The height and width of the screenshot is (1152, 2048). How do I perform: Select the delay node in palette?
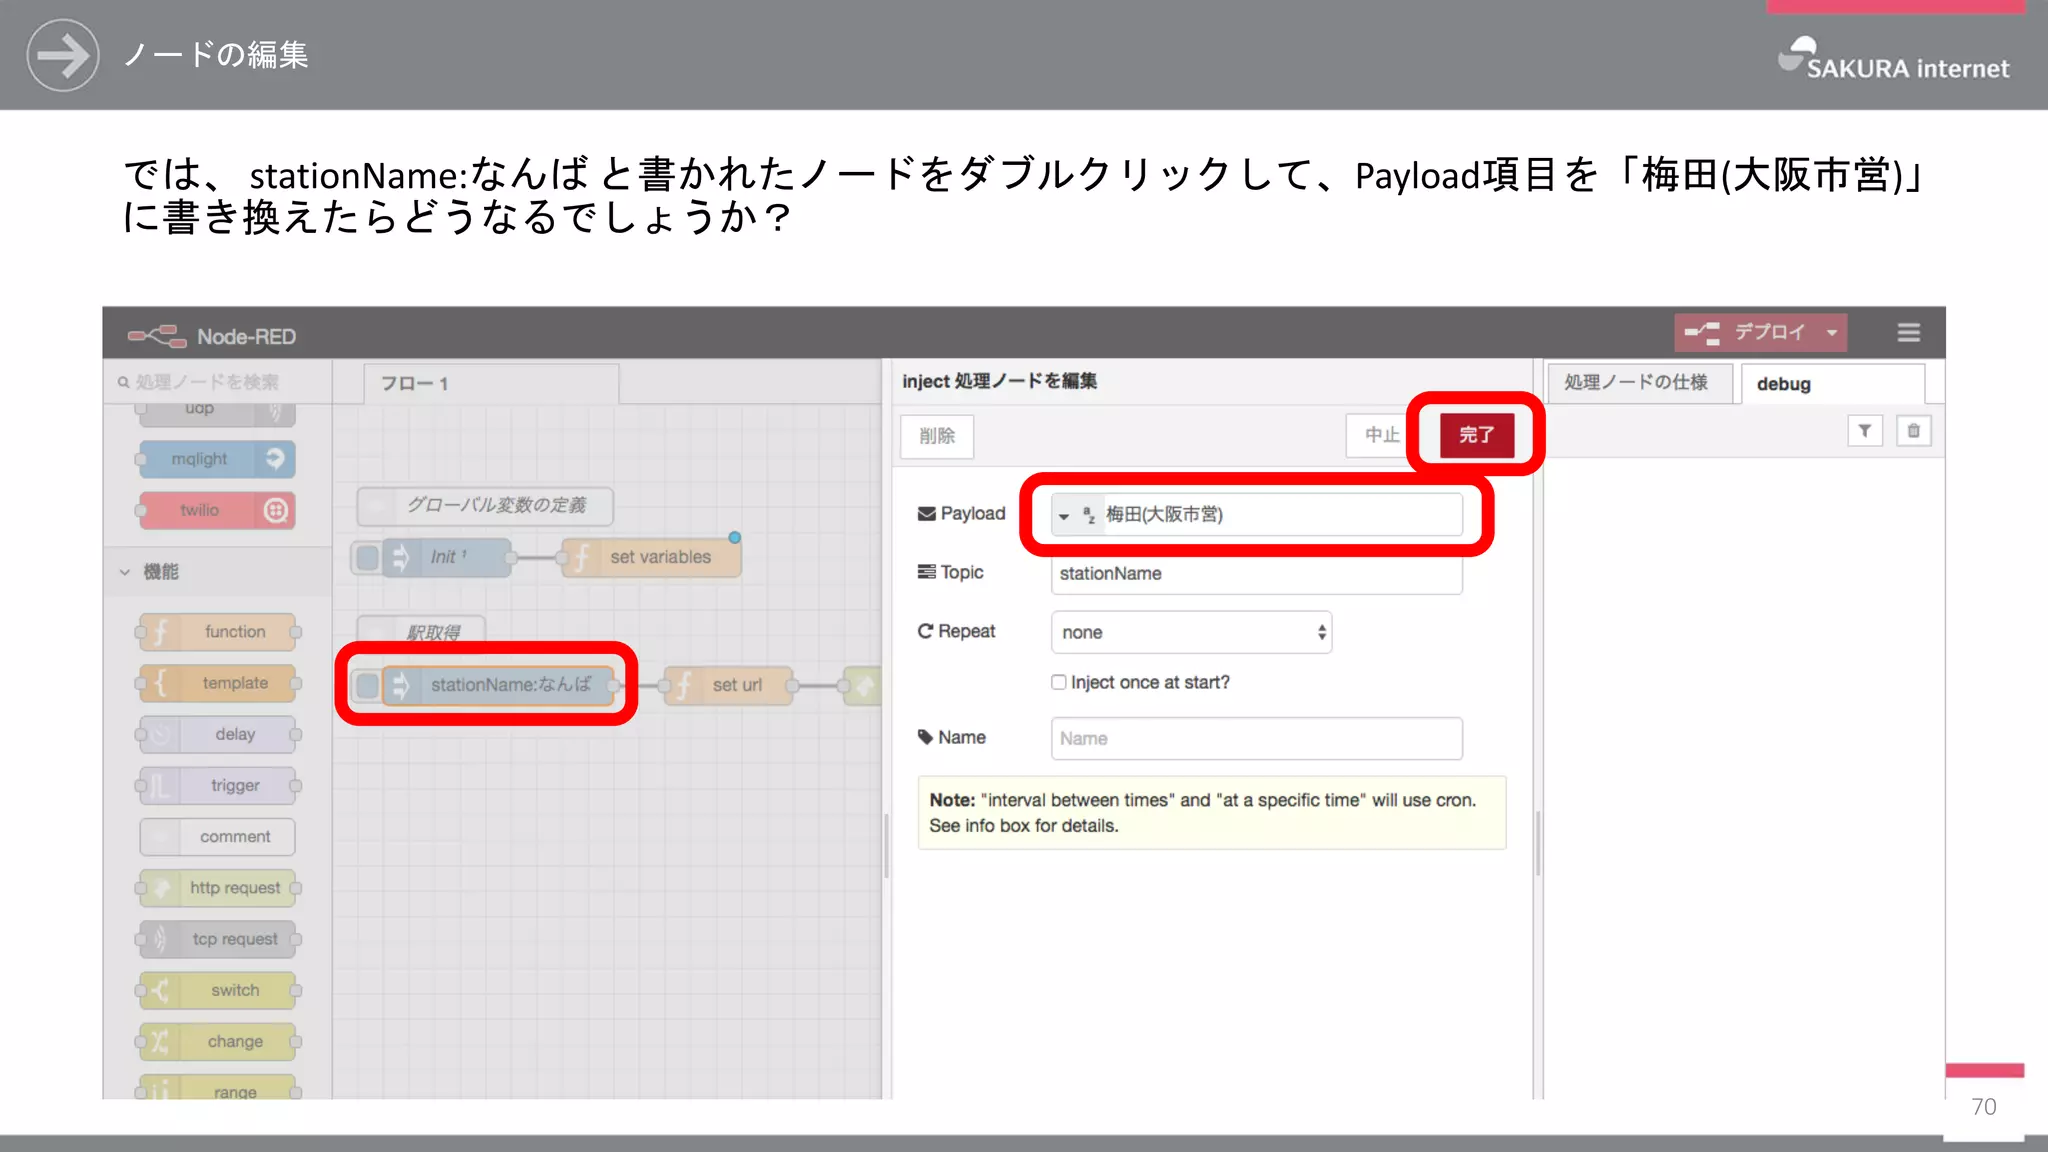pos(218,734)
